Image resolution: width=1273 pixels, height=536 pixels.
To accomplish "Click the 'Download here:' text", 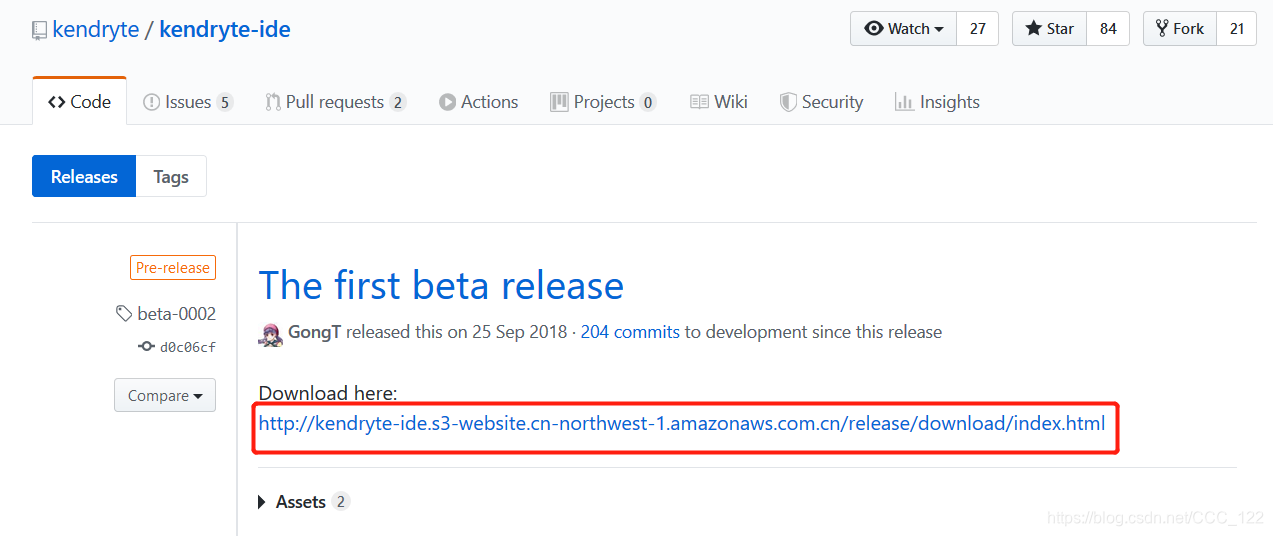I will (x=328, y=393).
